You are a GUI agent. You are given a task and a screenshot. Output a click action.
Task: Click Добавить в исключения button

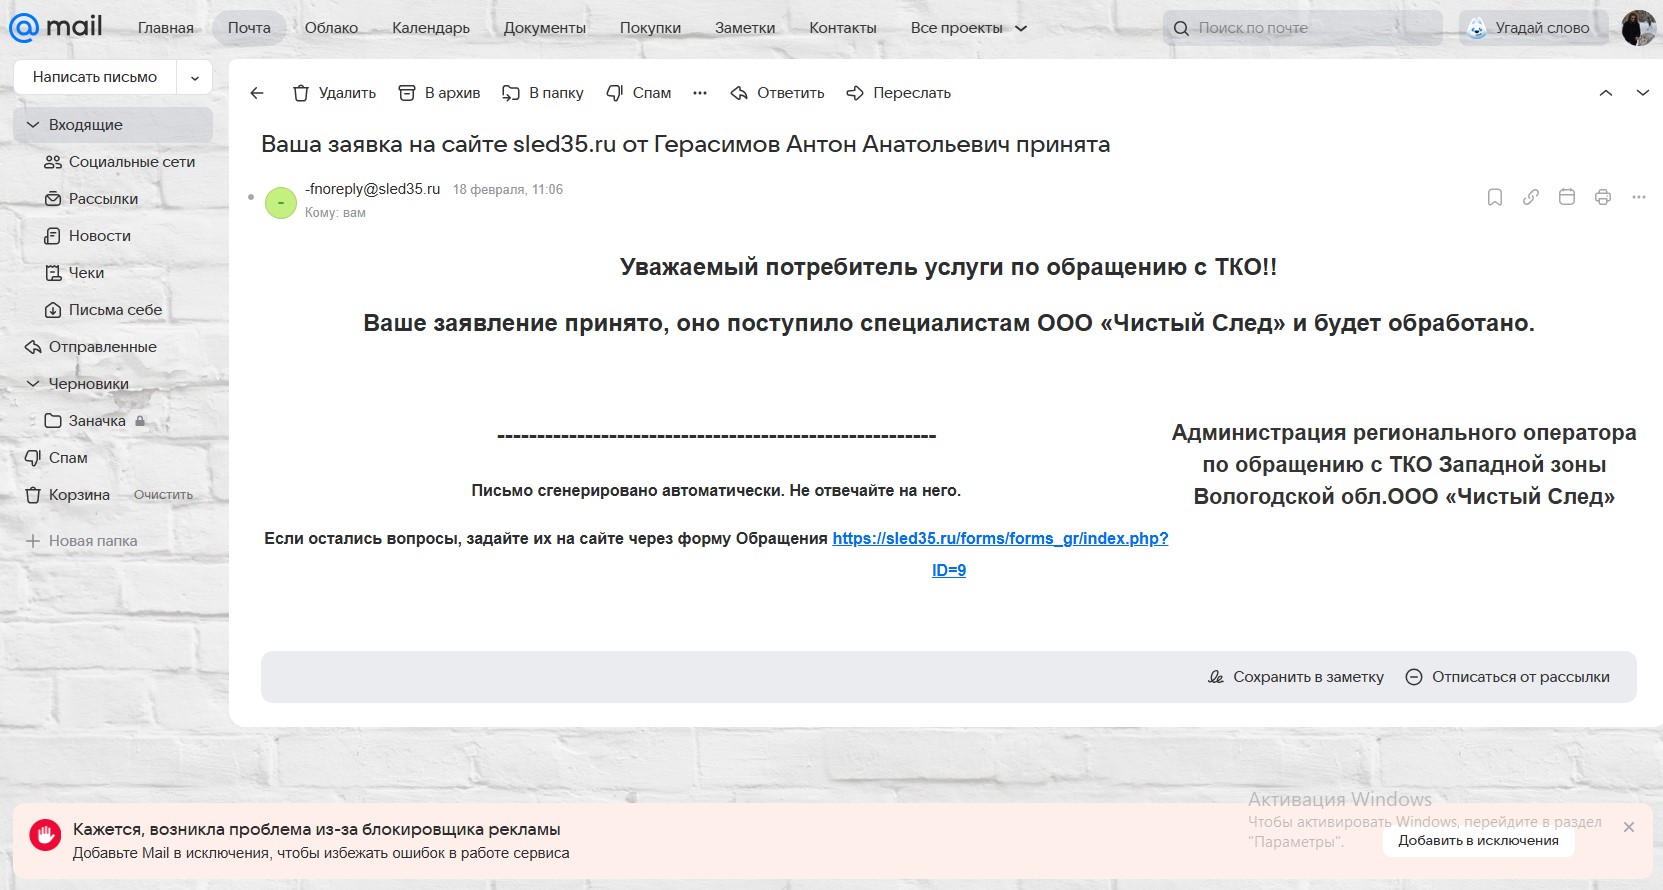click(1478, 841)
